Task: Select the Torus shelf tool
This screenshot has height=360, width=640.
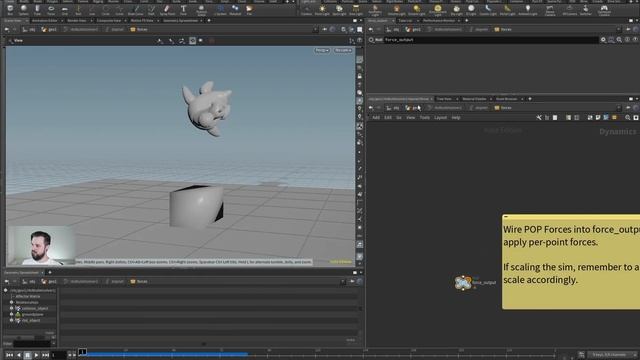Action: [51, 9]
